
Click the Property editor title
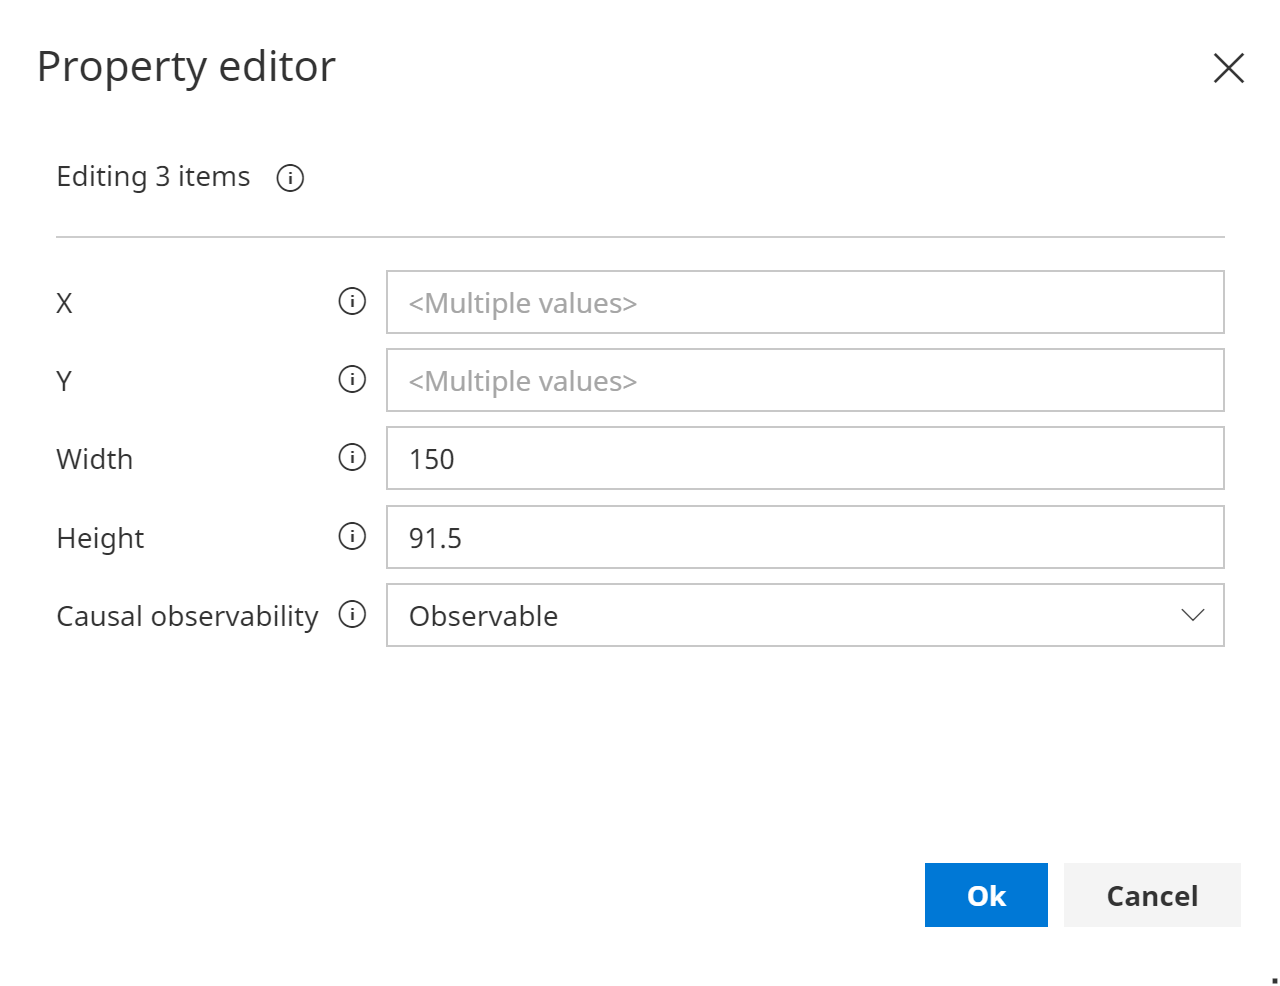pyautogui.click(x=186, y=67)
